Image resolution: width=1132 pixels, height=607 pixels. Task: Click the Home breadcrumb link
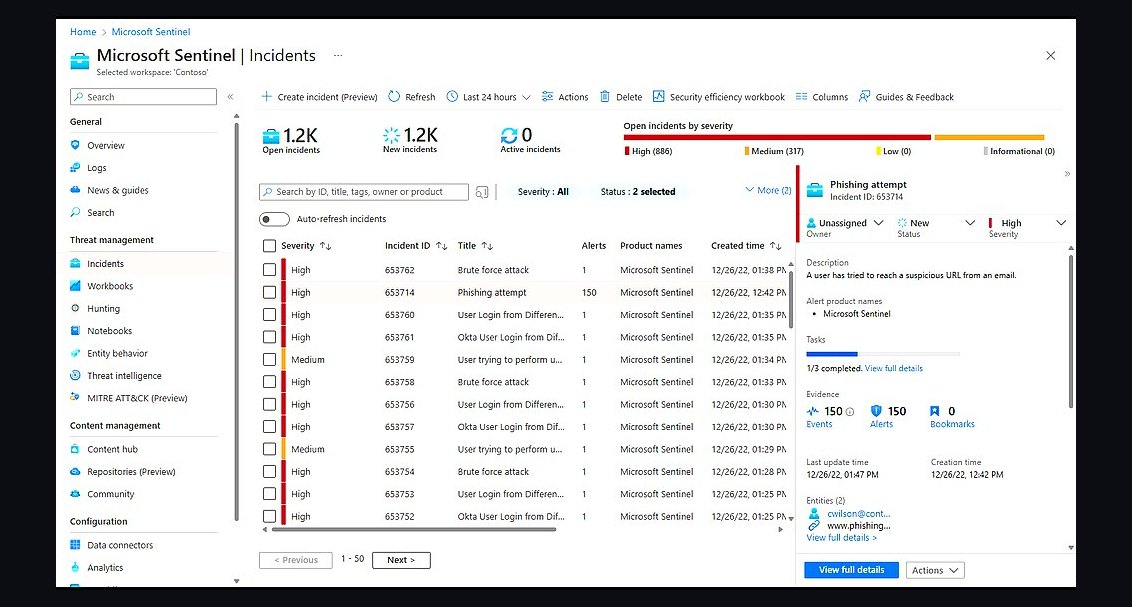[83, 32]
